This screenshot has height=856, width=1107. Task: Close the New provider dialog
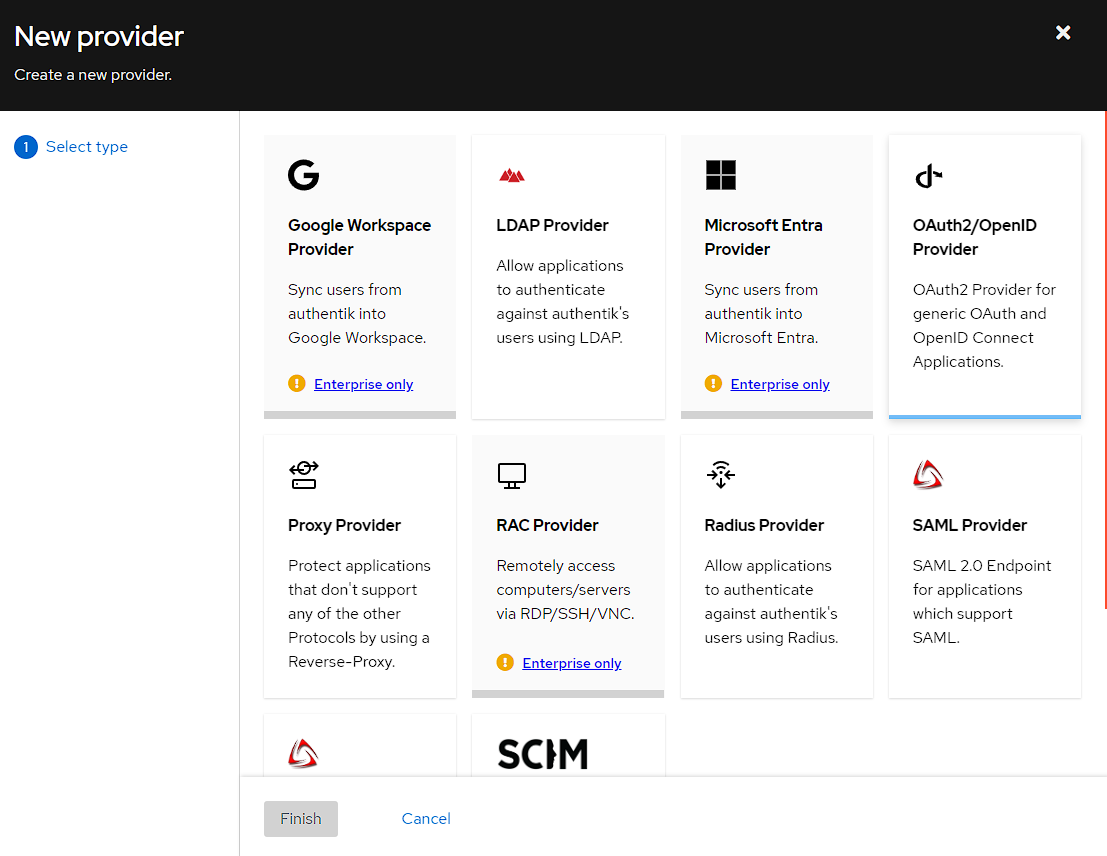1063,33
